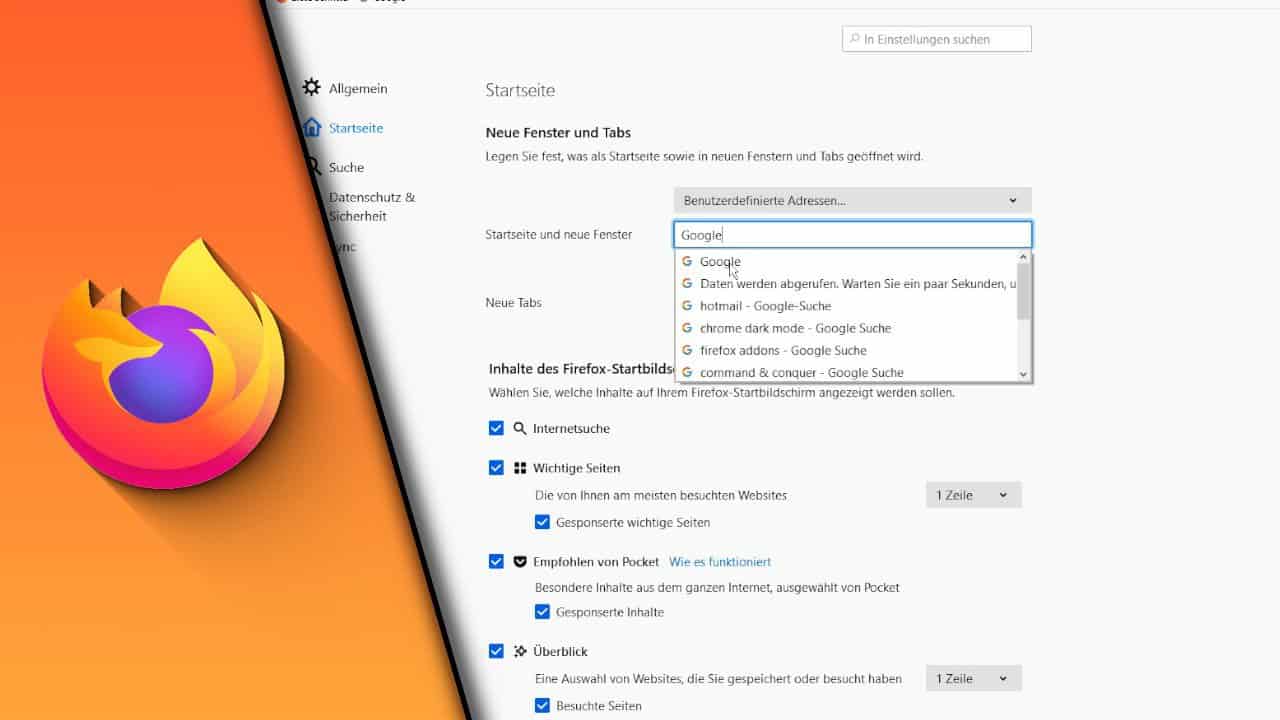
Task: Click the grid icon beside Wichtige Seiten
Action: point(520,467)
